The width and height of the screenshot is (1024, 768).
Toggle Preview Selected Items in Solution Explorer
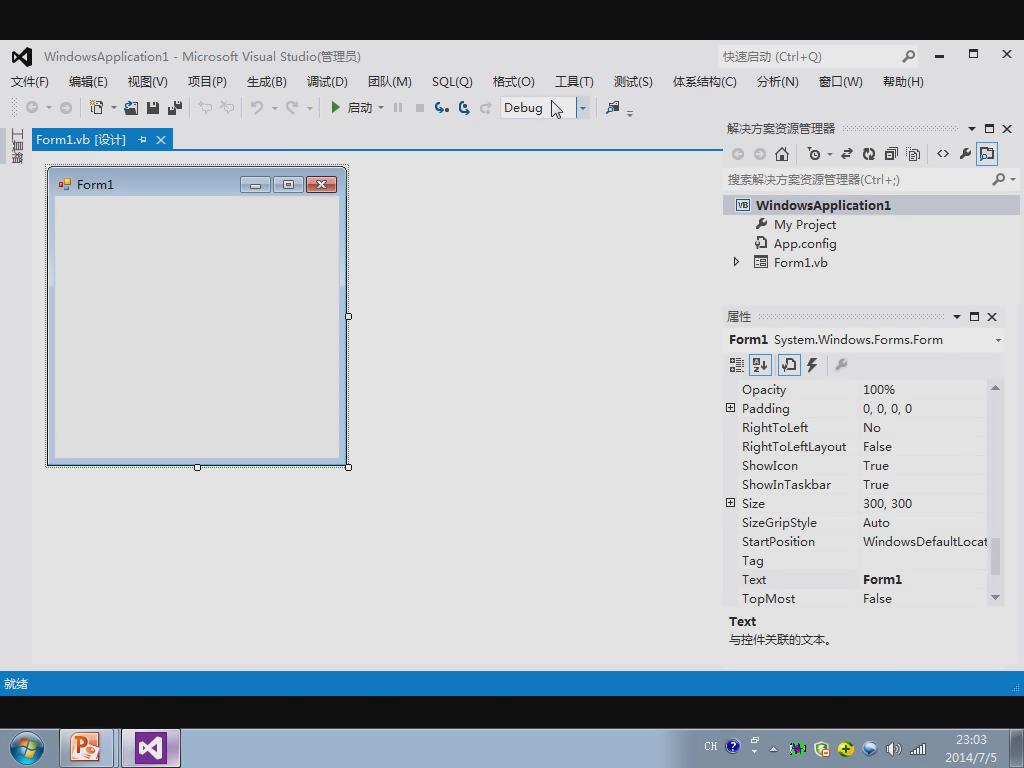tap(987, 154)
